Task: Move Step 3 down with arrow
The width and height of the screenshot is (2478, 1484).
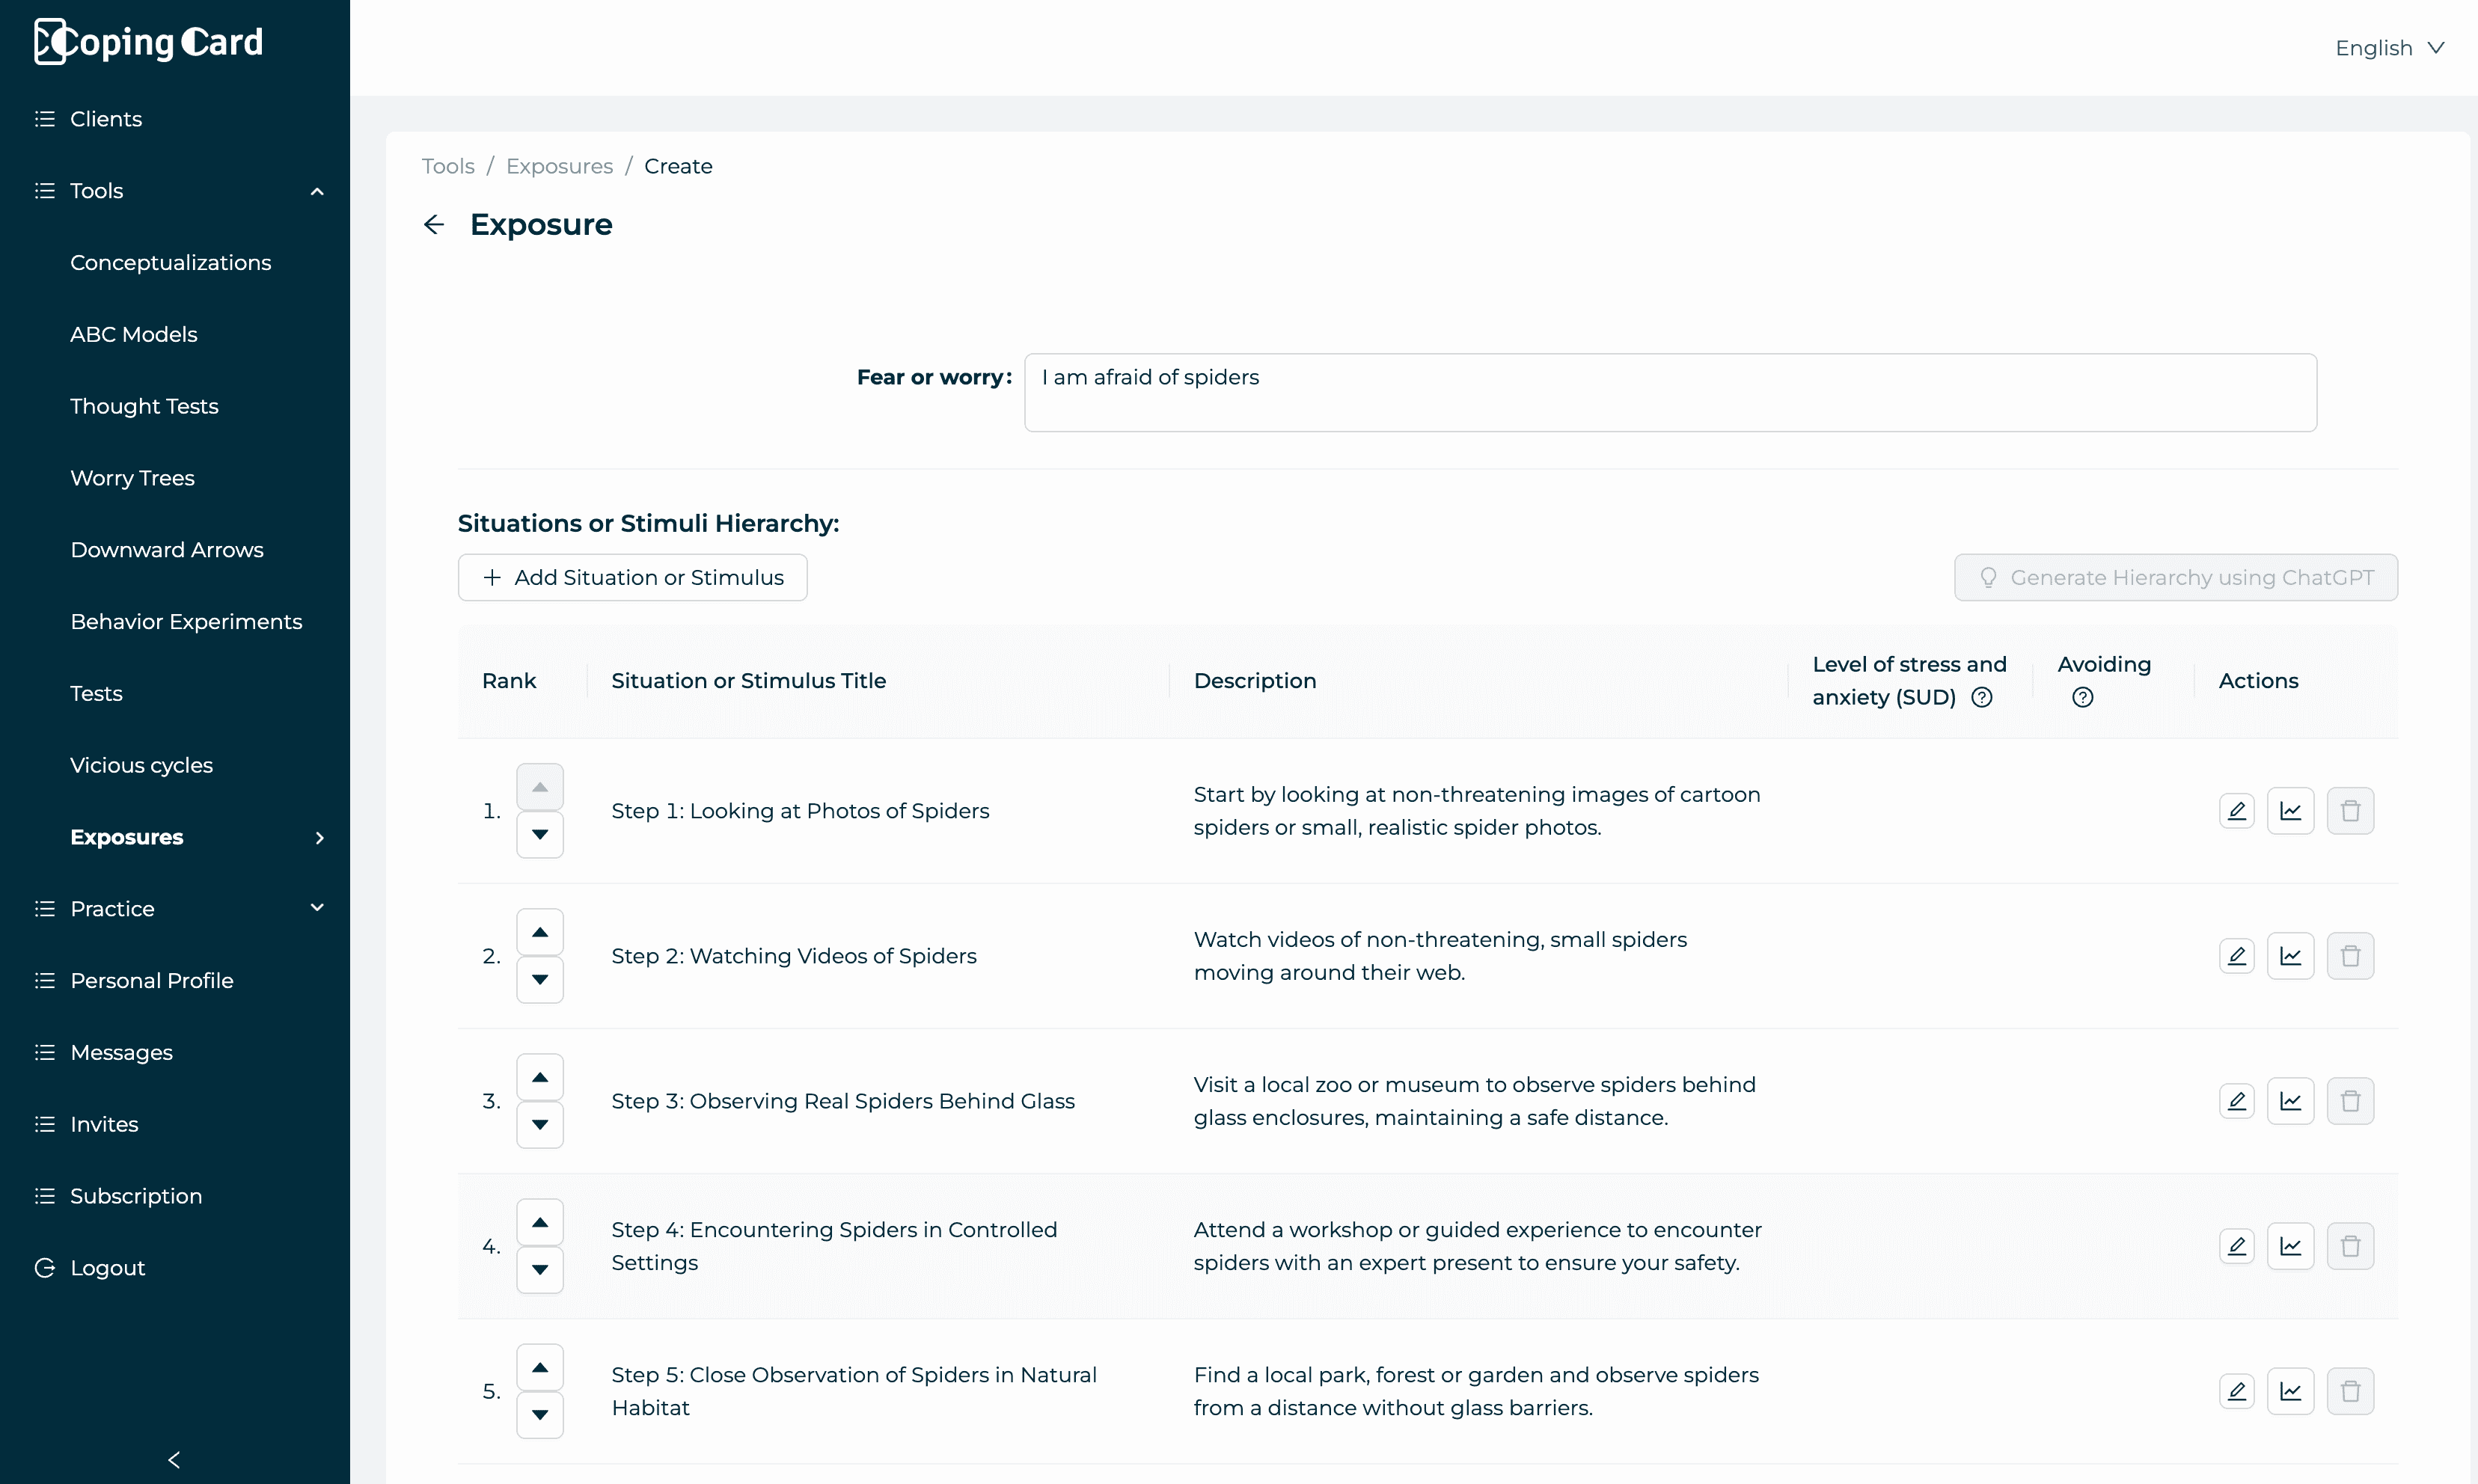Action: pyautogui.click(x=540, y=1124)
